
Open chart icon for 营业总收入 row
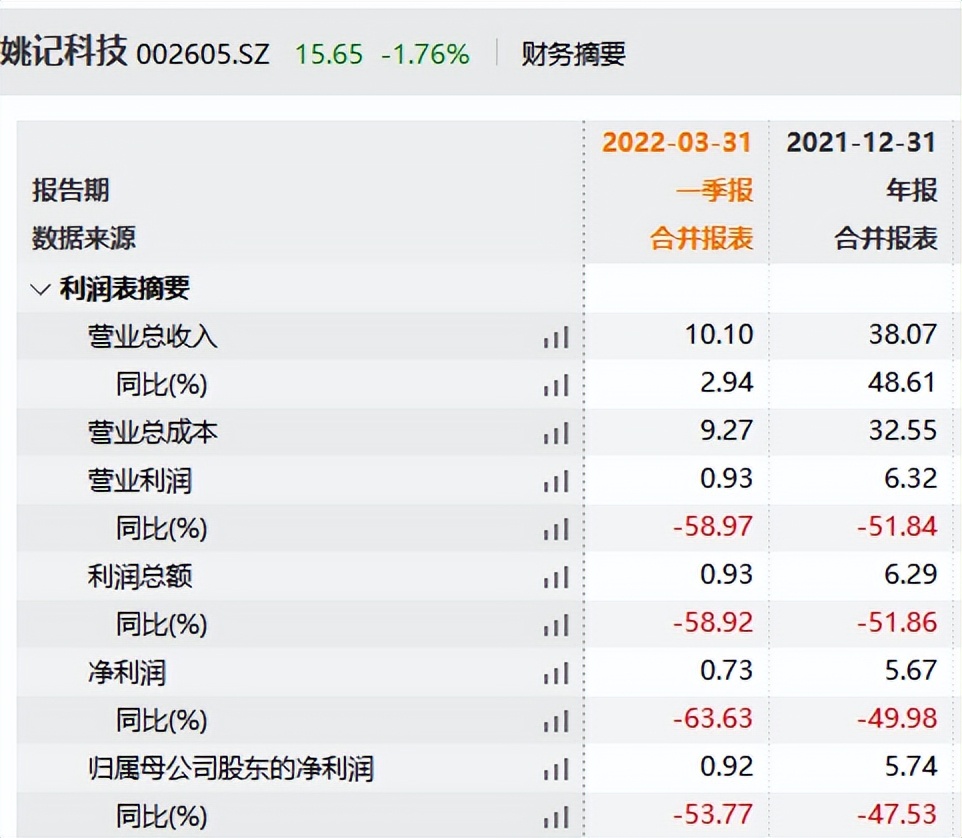pyautogui.click(x=556, y=337)
